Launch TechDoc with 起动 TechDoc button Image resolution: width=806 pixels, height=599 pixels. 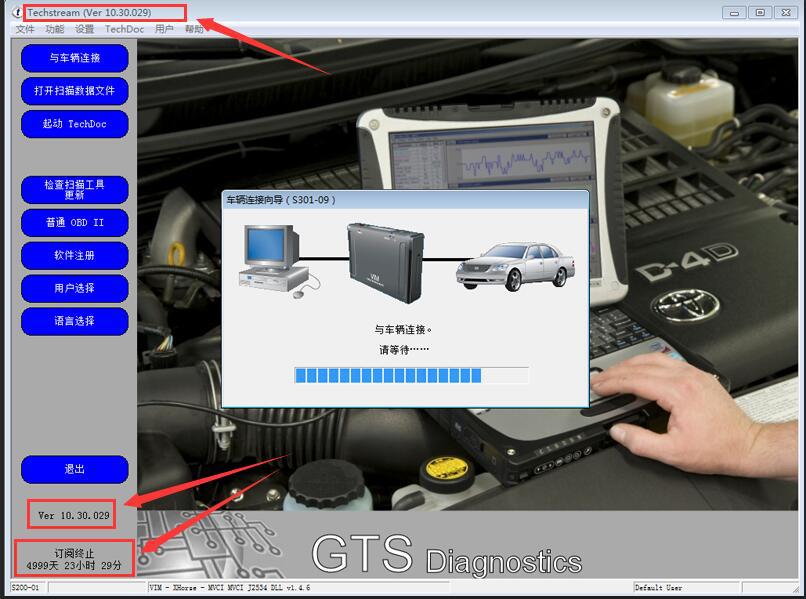[x=75, y=124]
